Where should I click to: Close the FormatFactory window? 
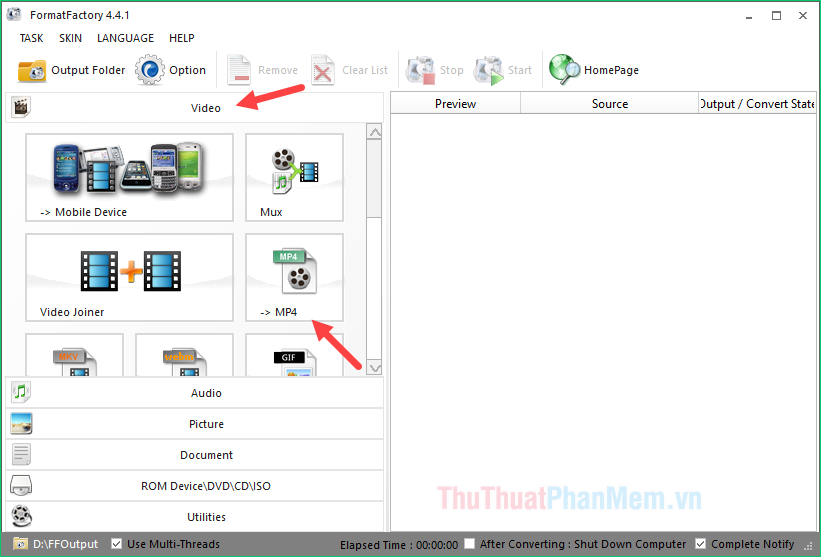pos(803,16)
